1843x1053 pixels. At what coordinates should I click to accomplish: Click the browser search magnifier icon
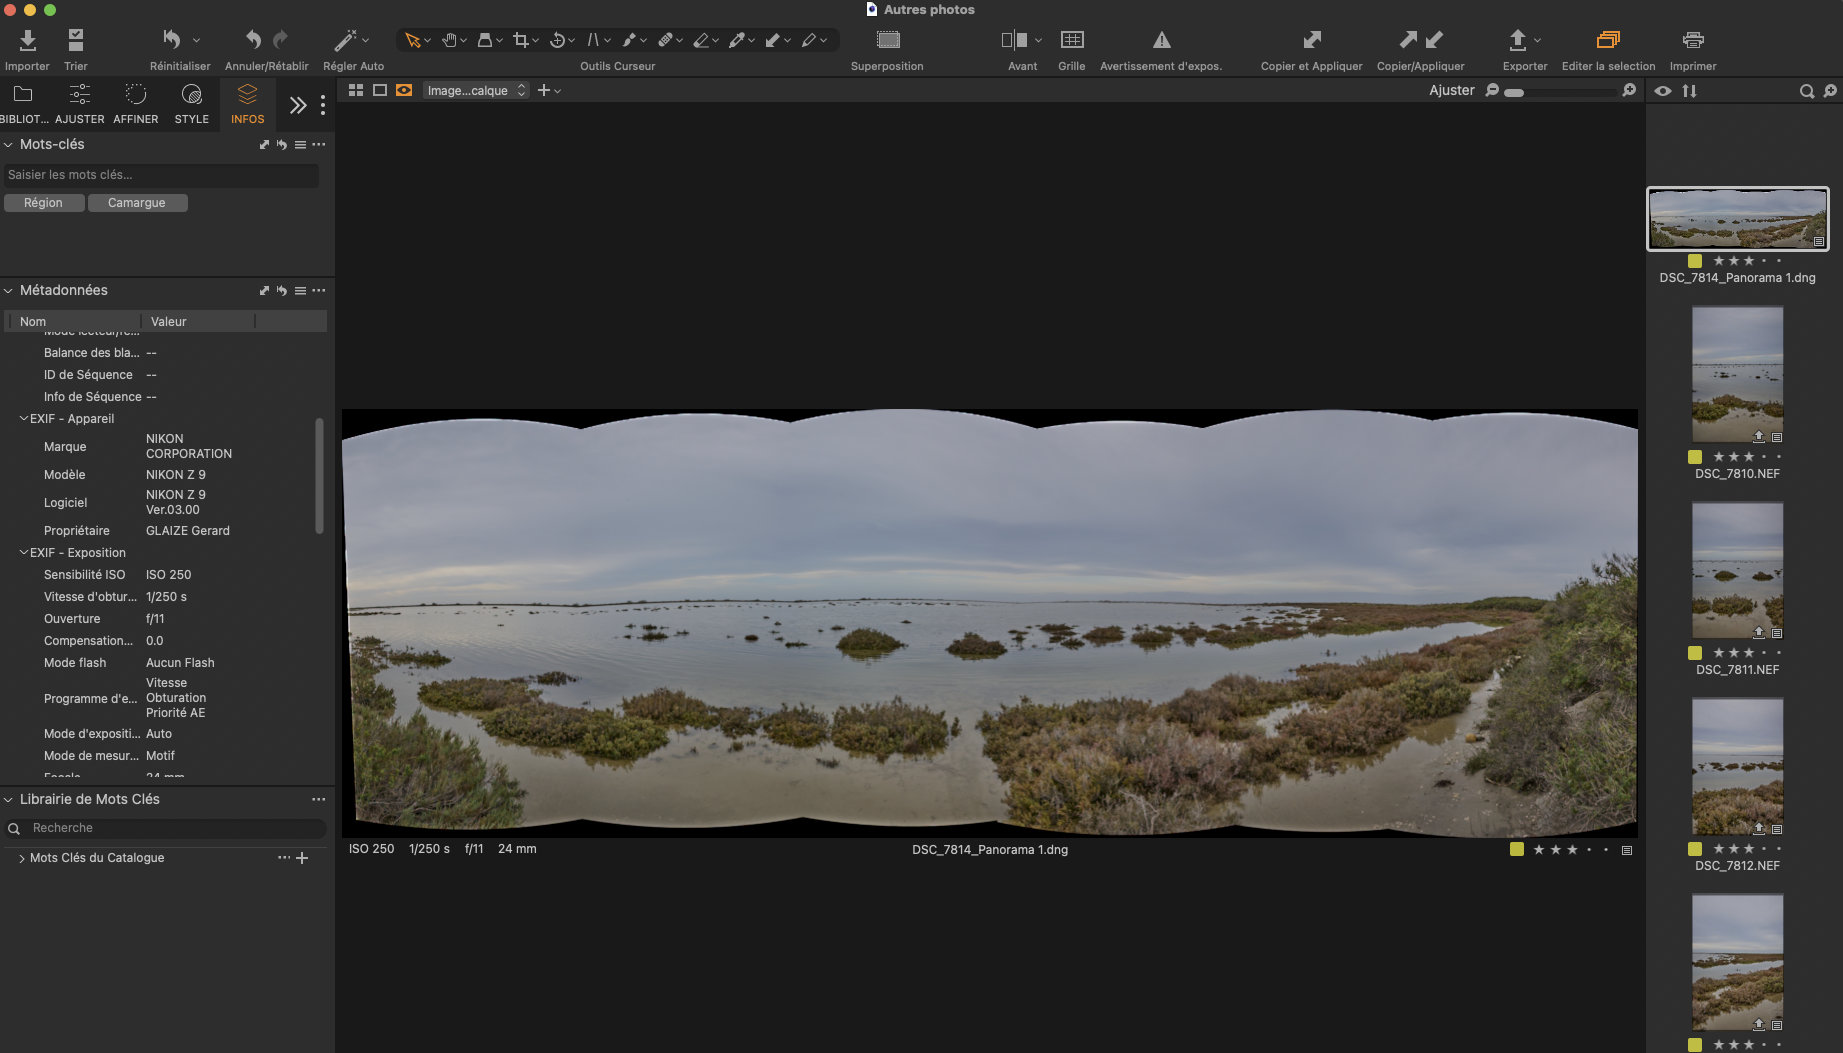[1807, 91]
